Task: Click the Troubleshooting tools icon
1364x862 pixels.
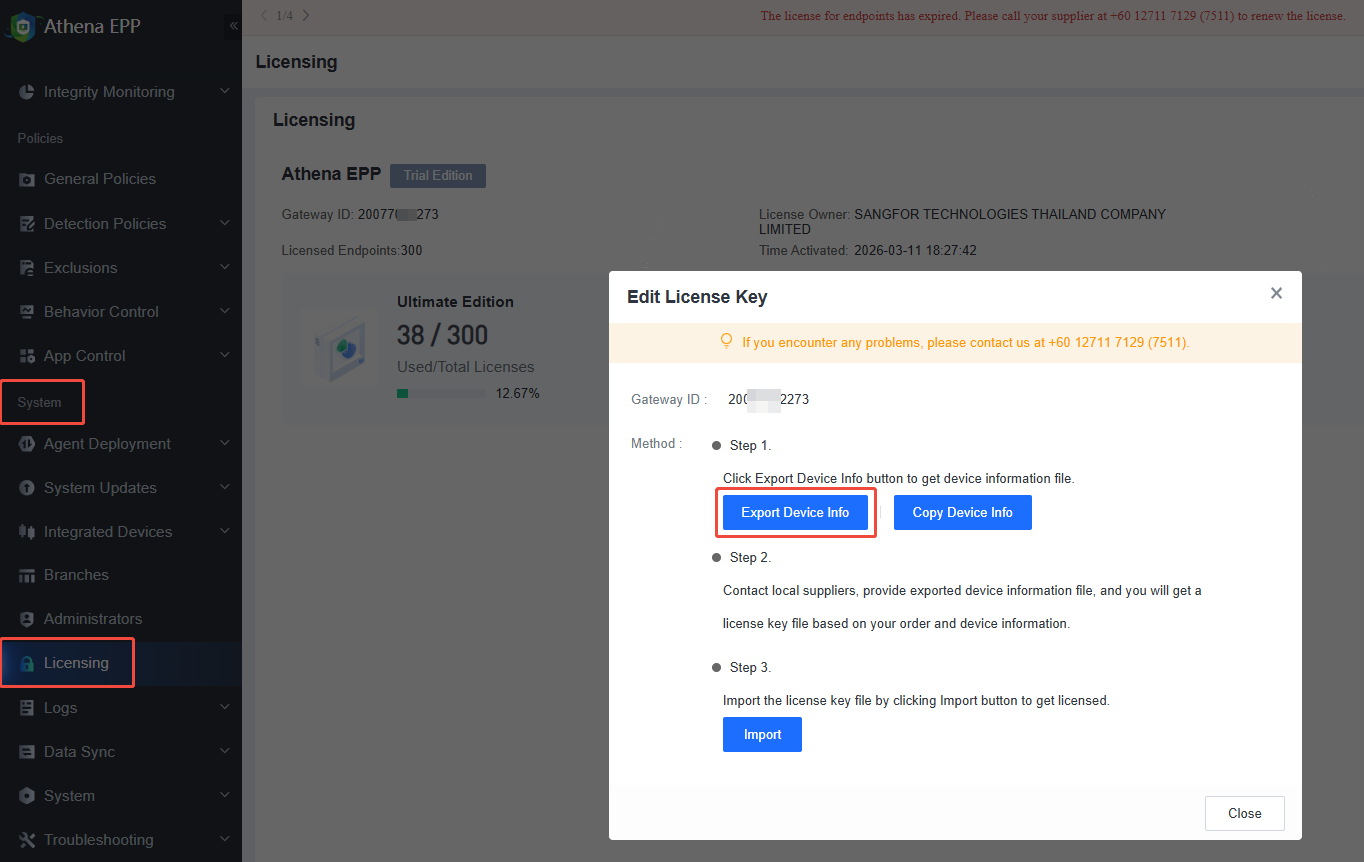Action: tap(27, 840)
